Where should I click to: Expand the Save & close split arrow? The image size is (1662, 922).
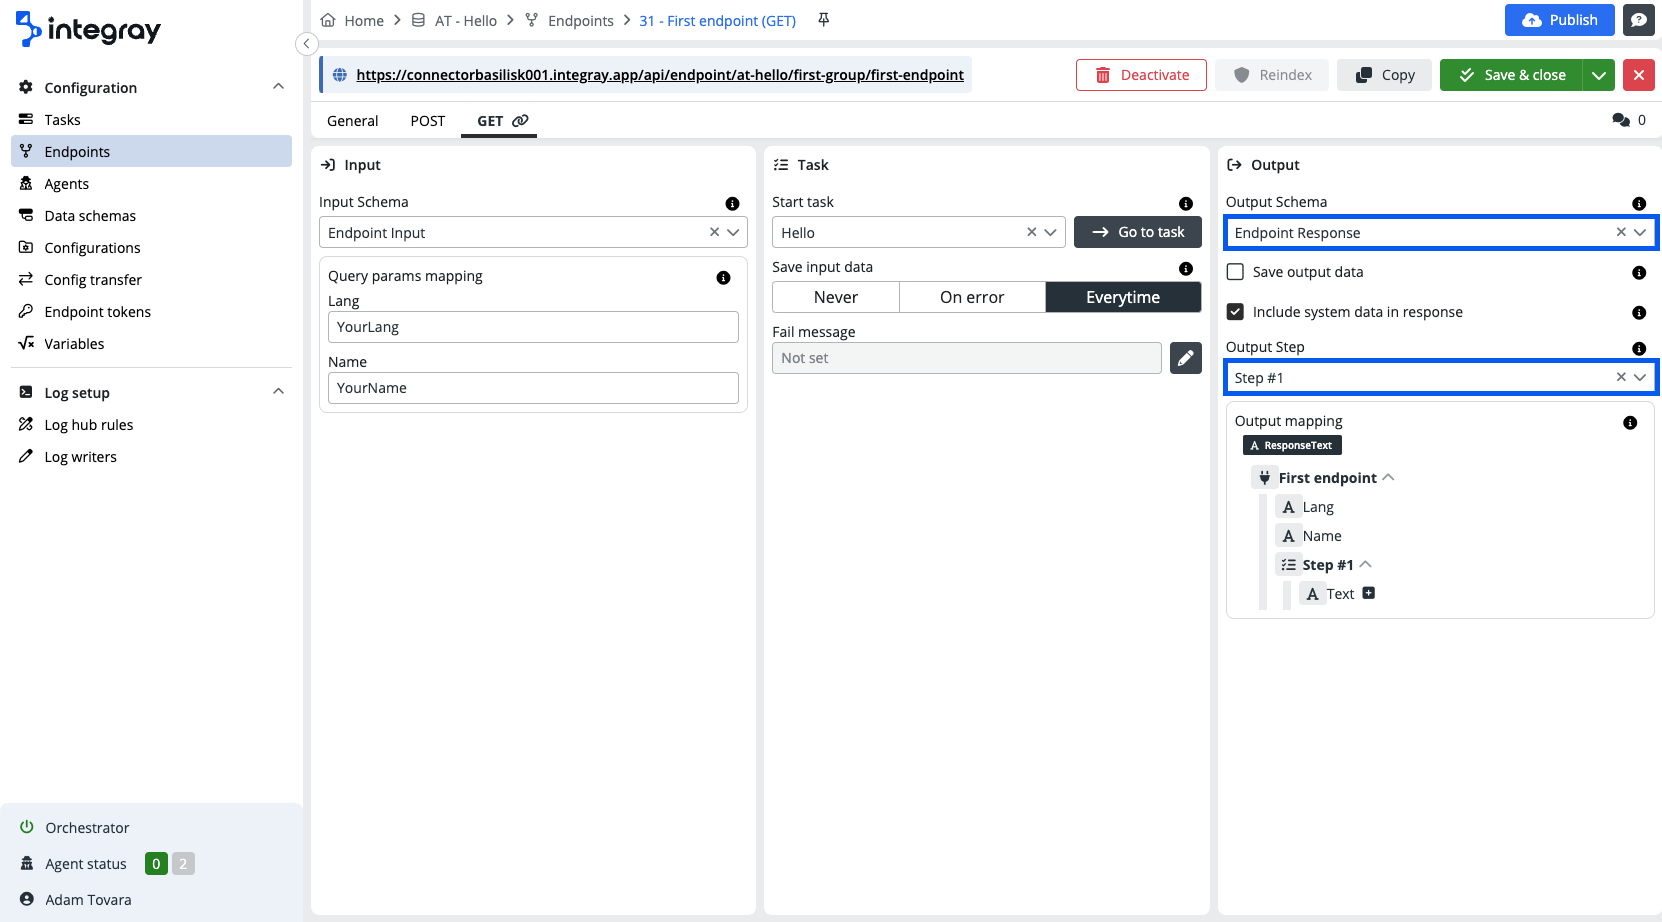(x=1598, y=75)
